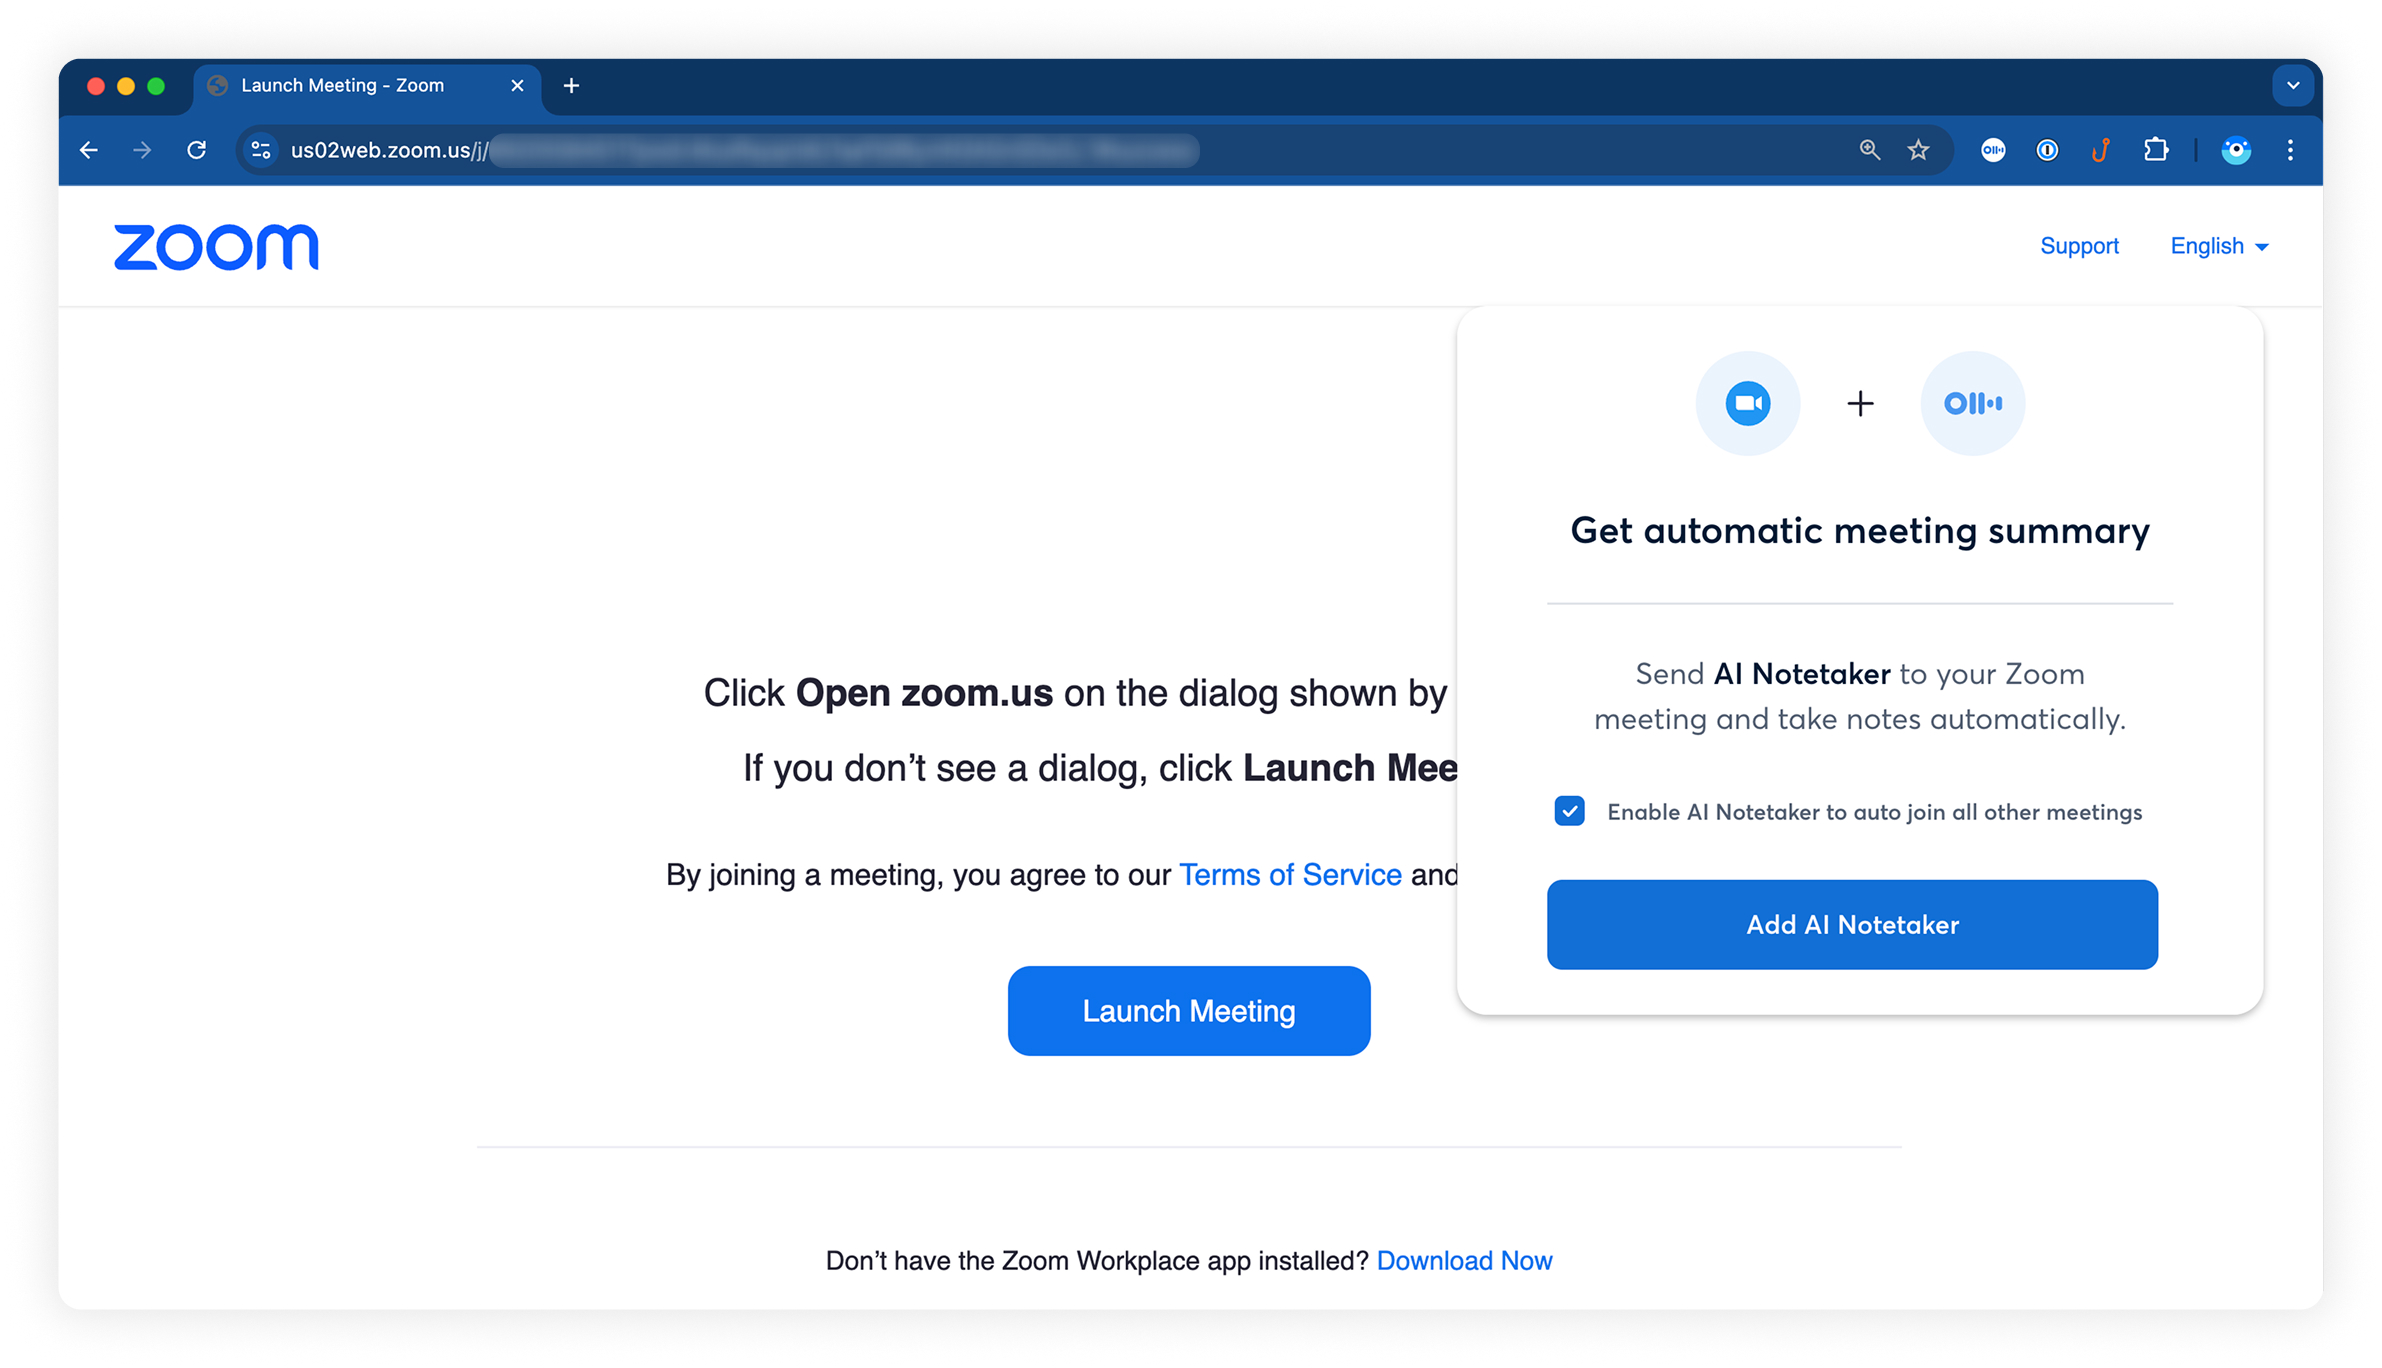Expand the tab search dropdown arrow
This screenshot has height=1368, width=2382.
pos(2293,86)
